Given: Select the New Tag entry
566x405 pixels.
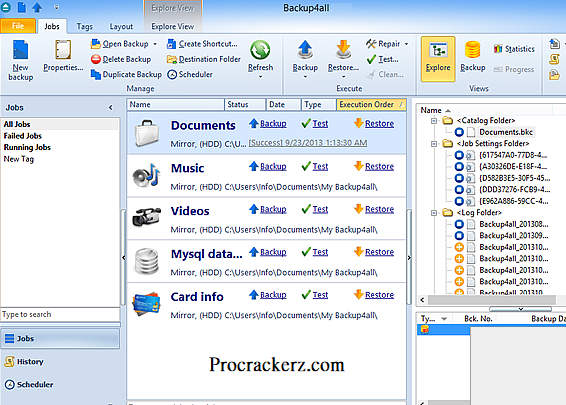Looking at the screenshot, I should pyautogui.click(x=19, y=159).
